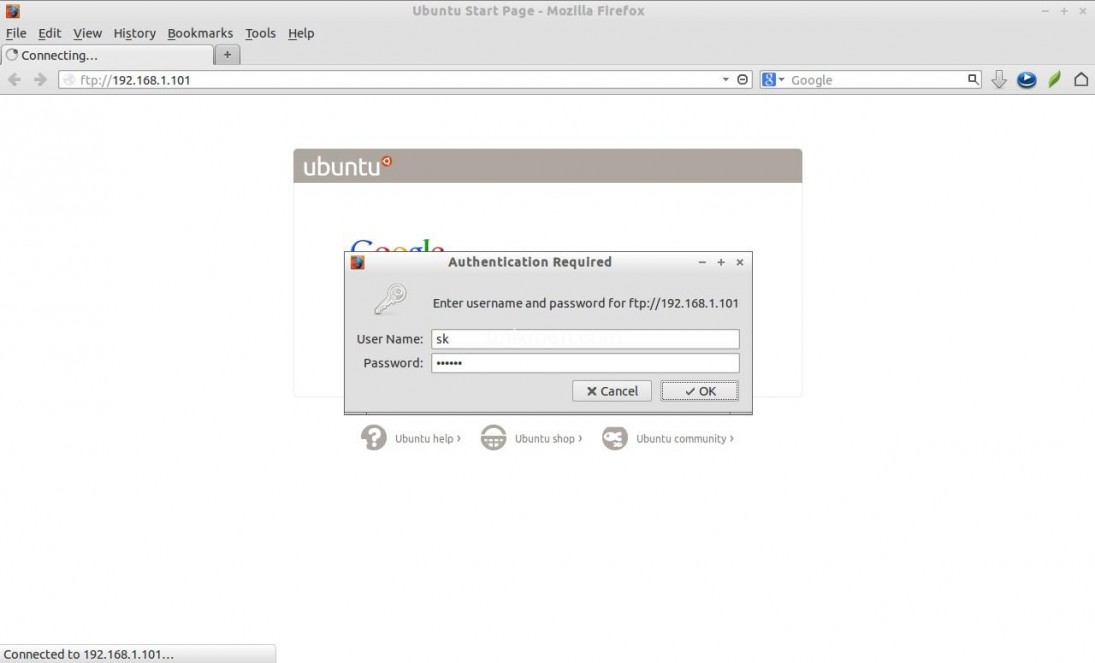
Task: Minimize the Authentication Required dialog
Action: pyautogui.click(x=702, y=262)
